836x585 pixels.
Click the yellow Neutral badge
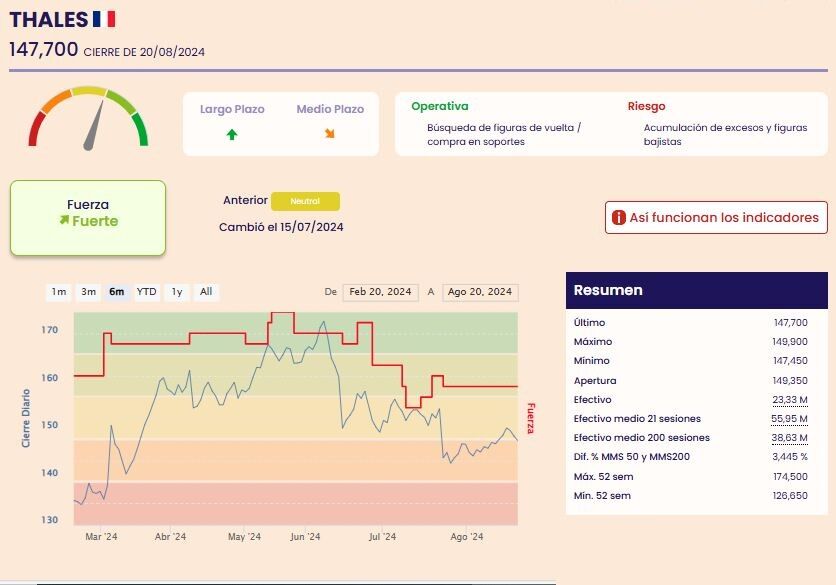305,201
